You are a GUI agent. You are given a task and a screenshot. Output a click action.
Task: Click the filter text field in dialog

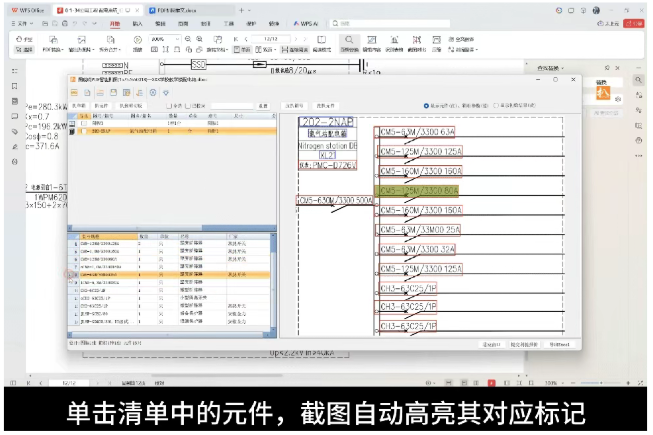232,106
